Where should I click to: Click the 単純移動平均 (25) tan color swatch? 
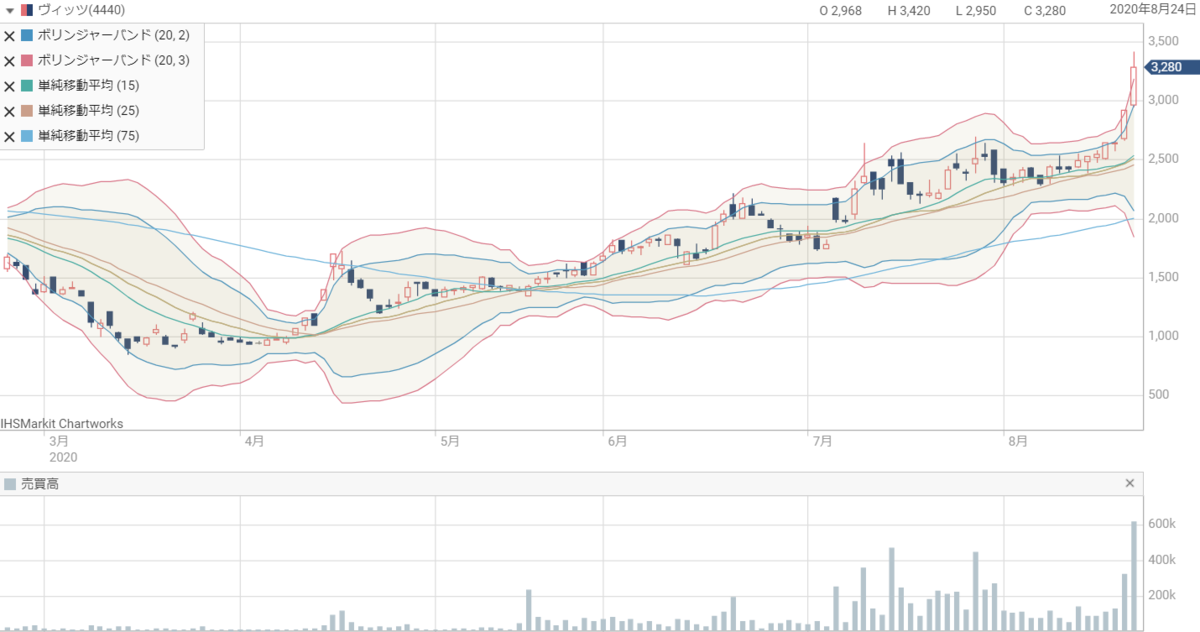click(x=27, y=111)
